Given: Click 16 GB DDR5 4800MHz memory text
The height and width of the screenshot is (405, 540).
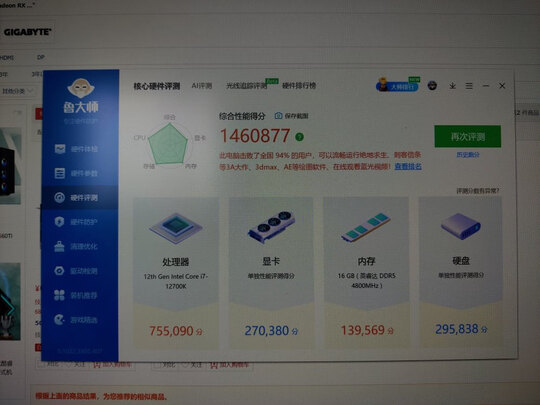Looking at the screenshot, I should (367, 281).
